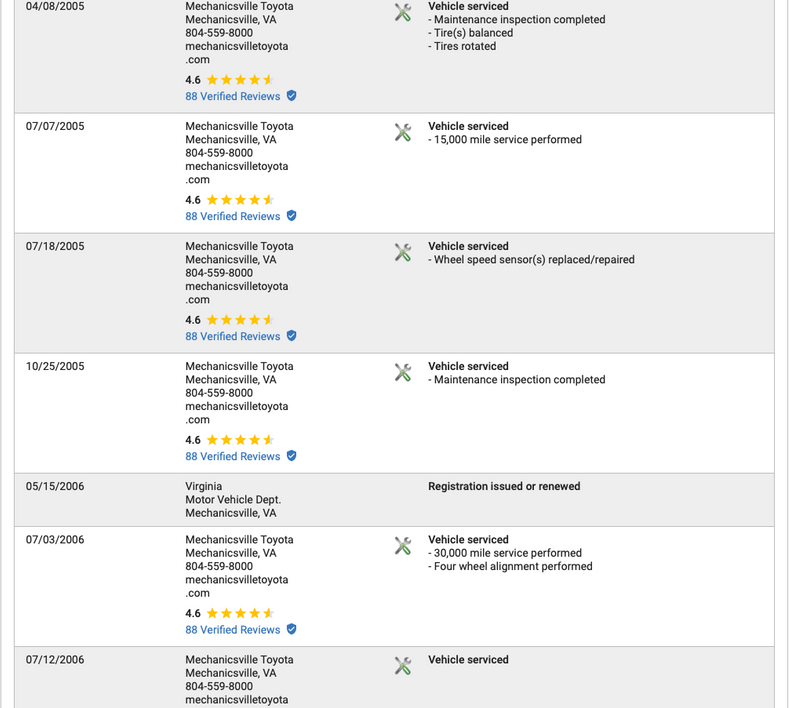
Task: Click the Registration issued or renewed entry
Action: tap(504, 486)
